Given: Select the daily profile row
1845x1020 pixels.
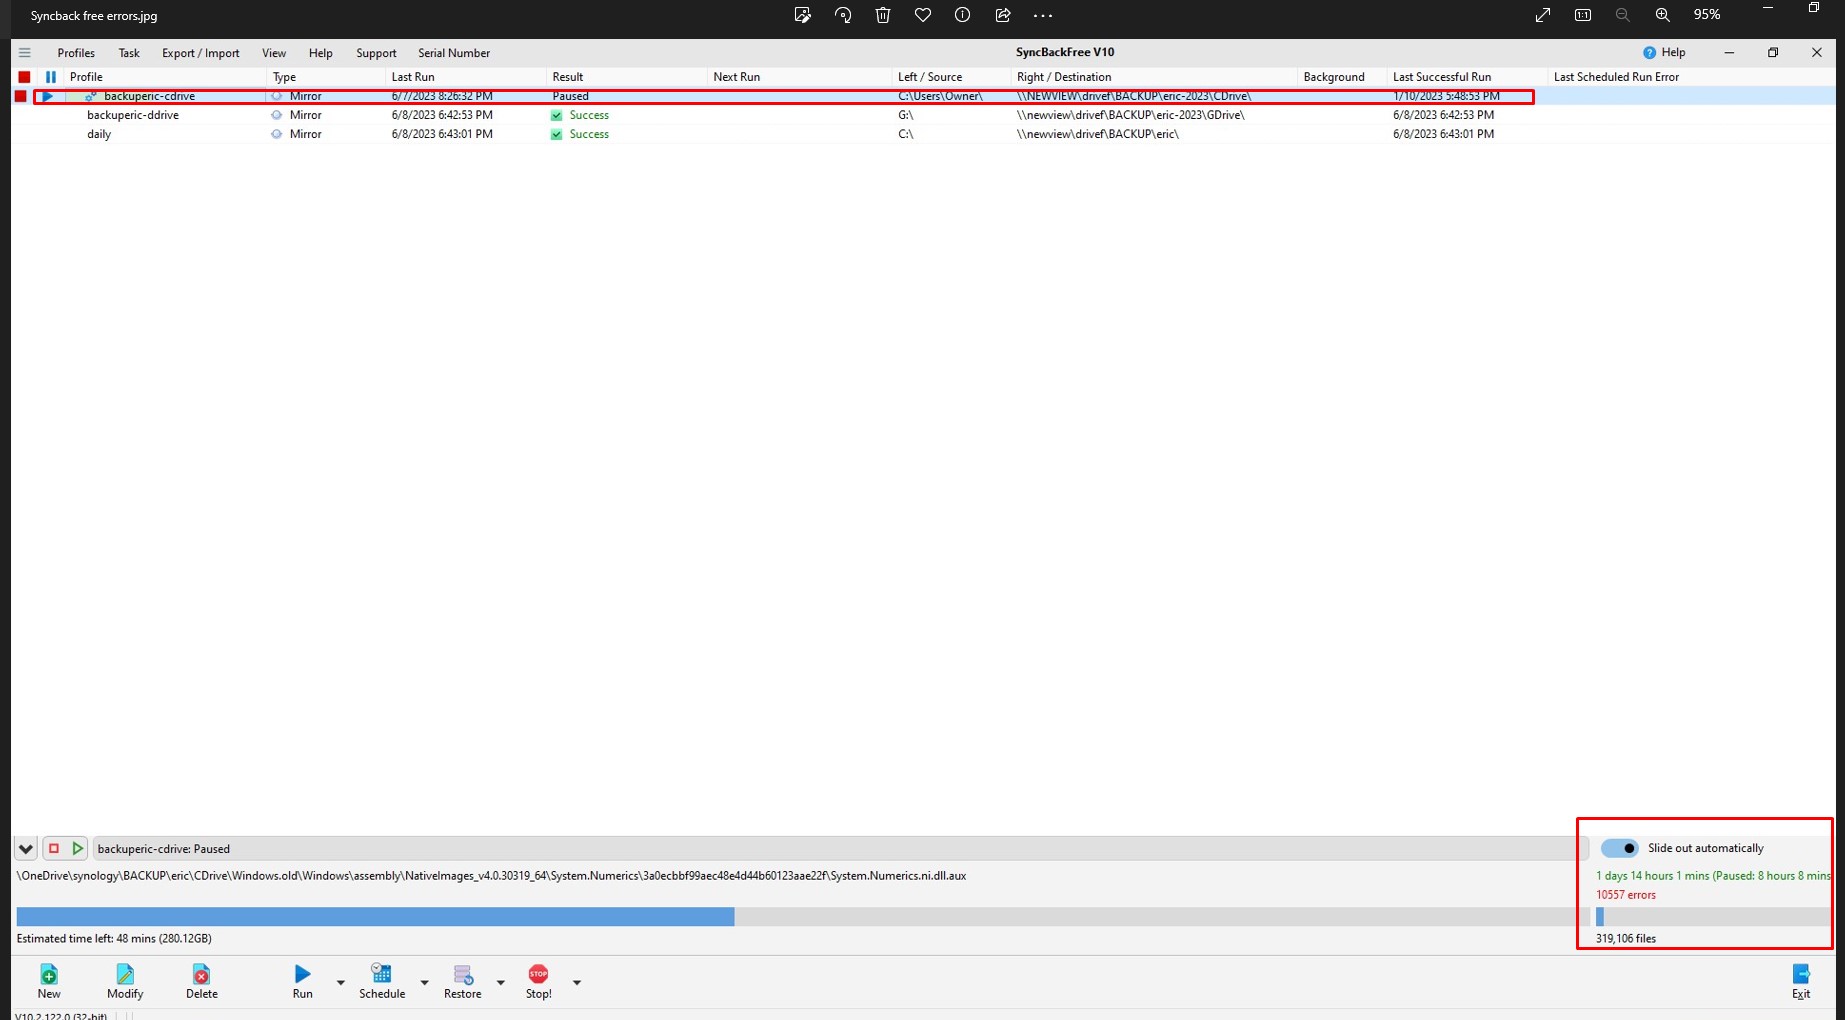Looking at the screenshot, I should (923, 134).
